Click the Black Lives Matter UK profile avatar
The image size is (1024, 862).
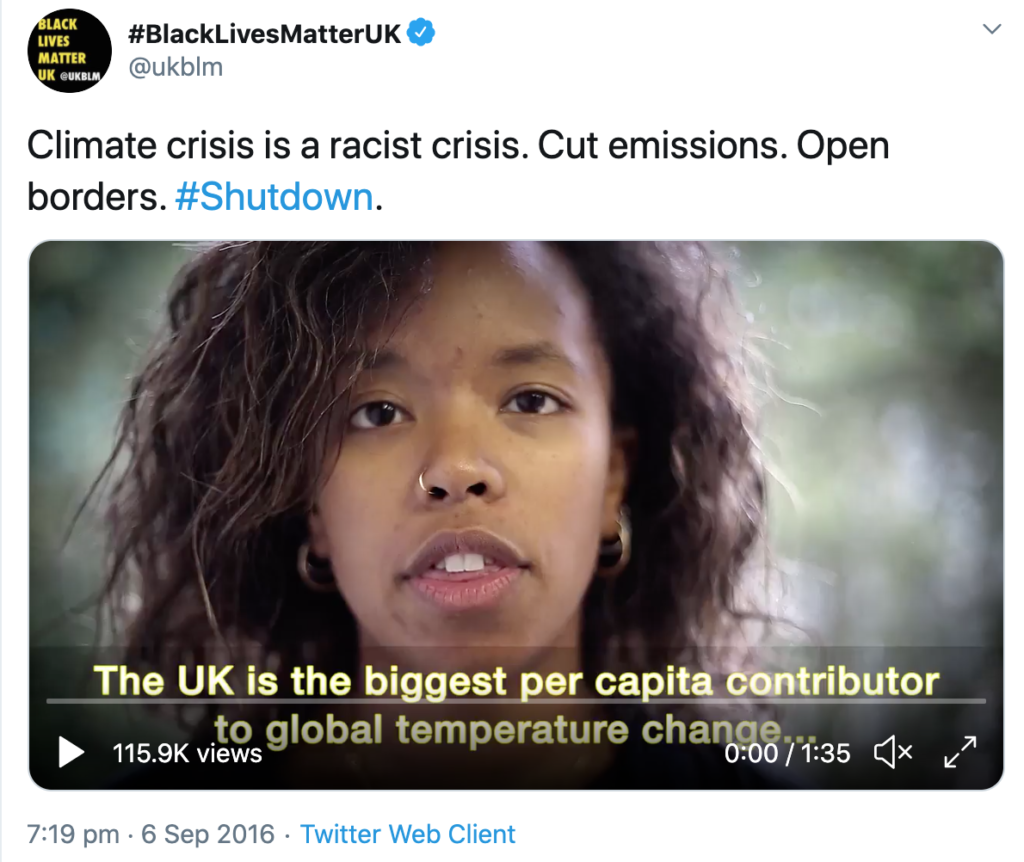(x=68, y=51)
